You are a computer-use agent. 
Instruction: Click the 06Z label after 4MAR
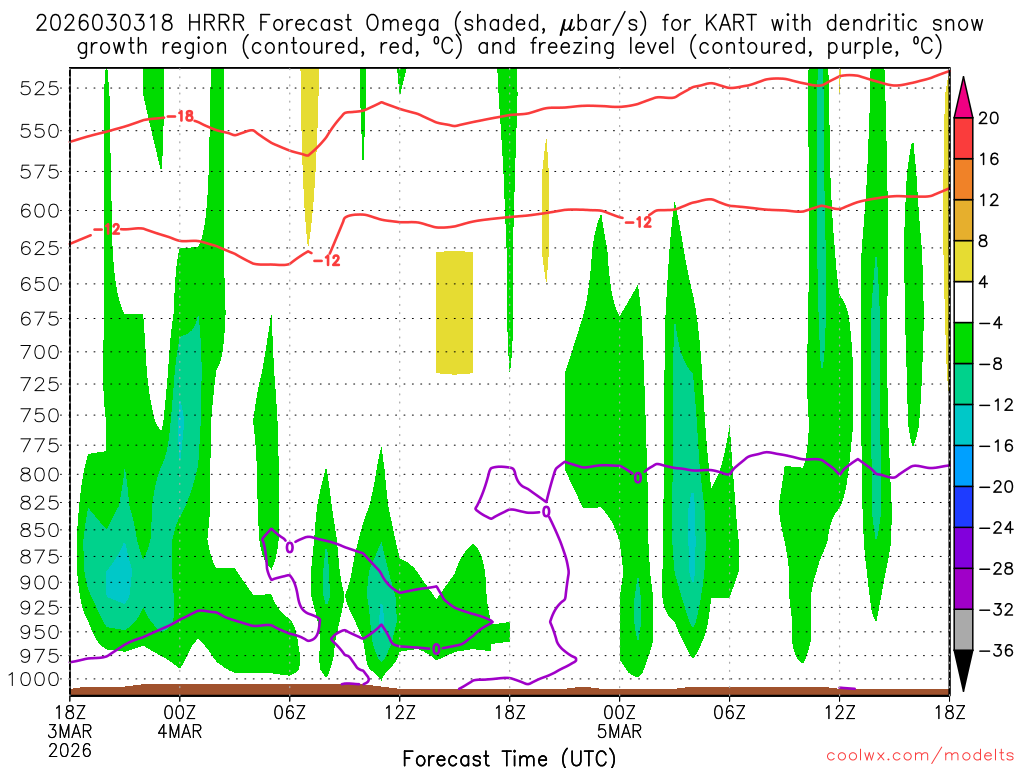pos(289,712)
